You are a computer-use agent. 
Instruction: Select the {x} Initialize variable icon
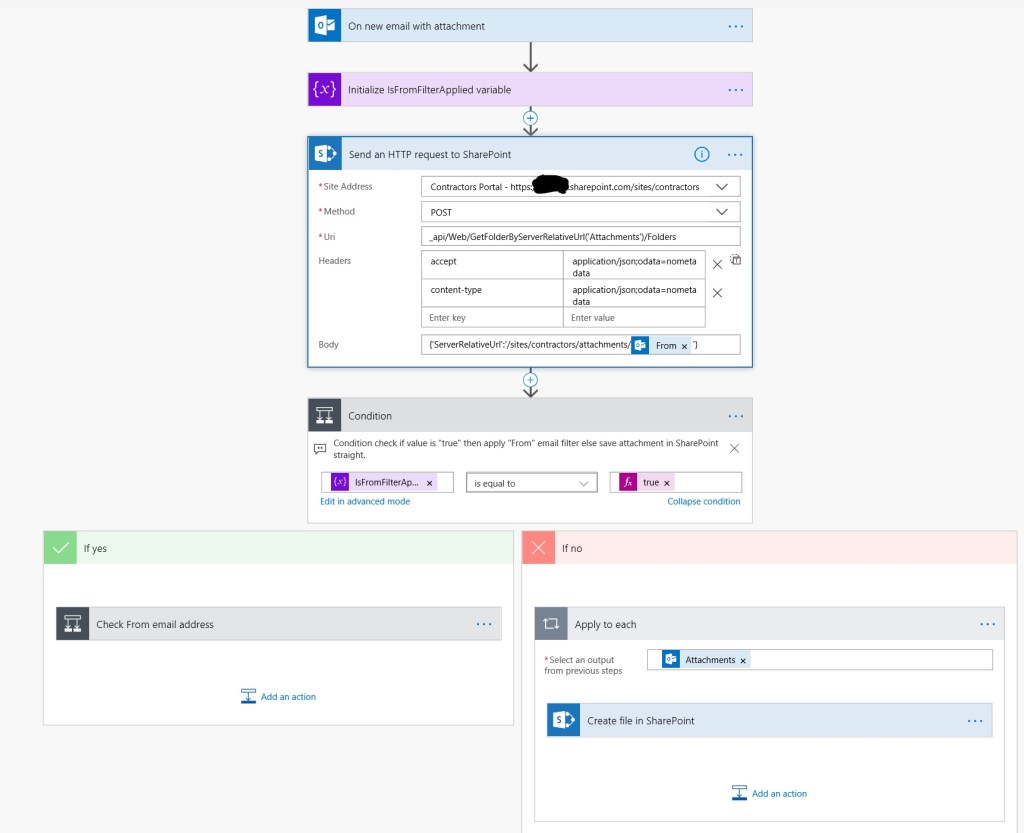(324, 89)
